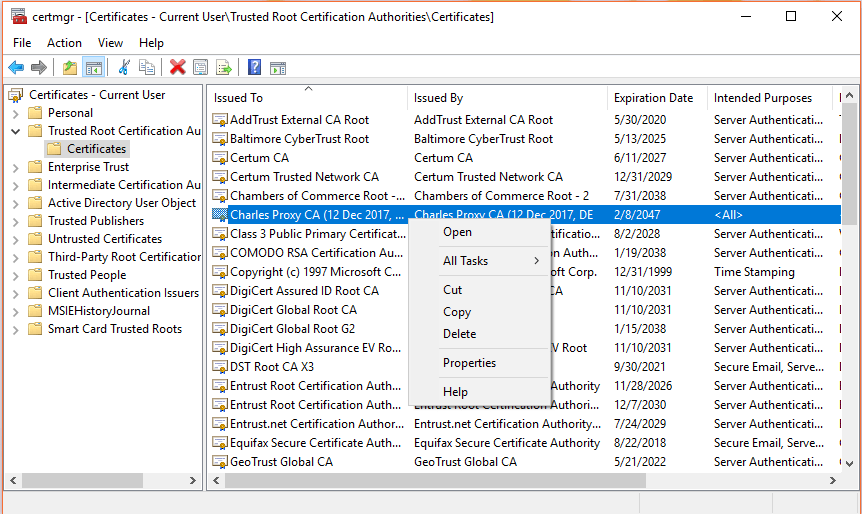Expand the Intermediate Certification Authorities node

pos(15,186)
